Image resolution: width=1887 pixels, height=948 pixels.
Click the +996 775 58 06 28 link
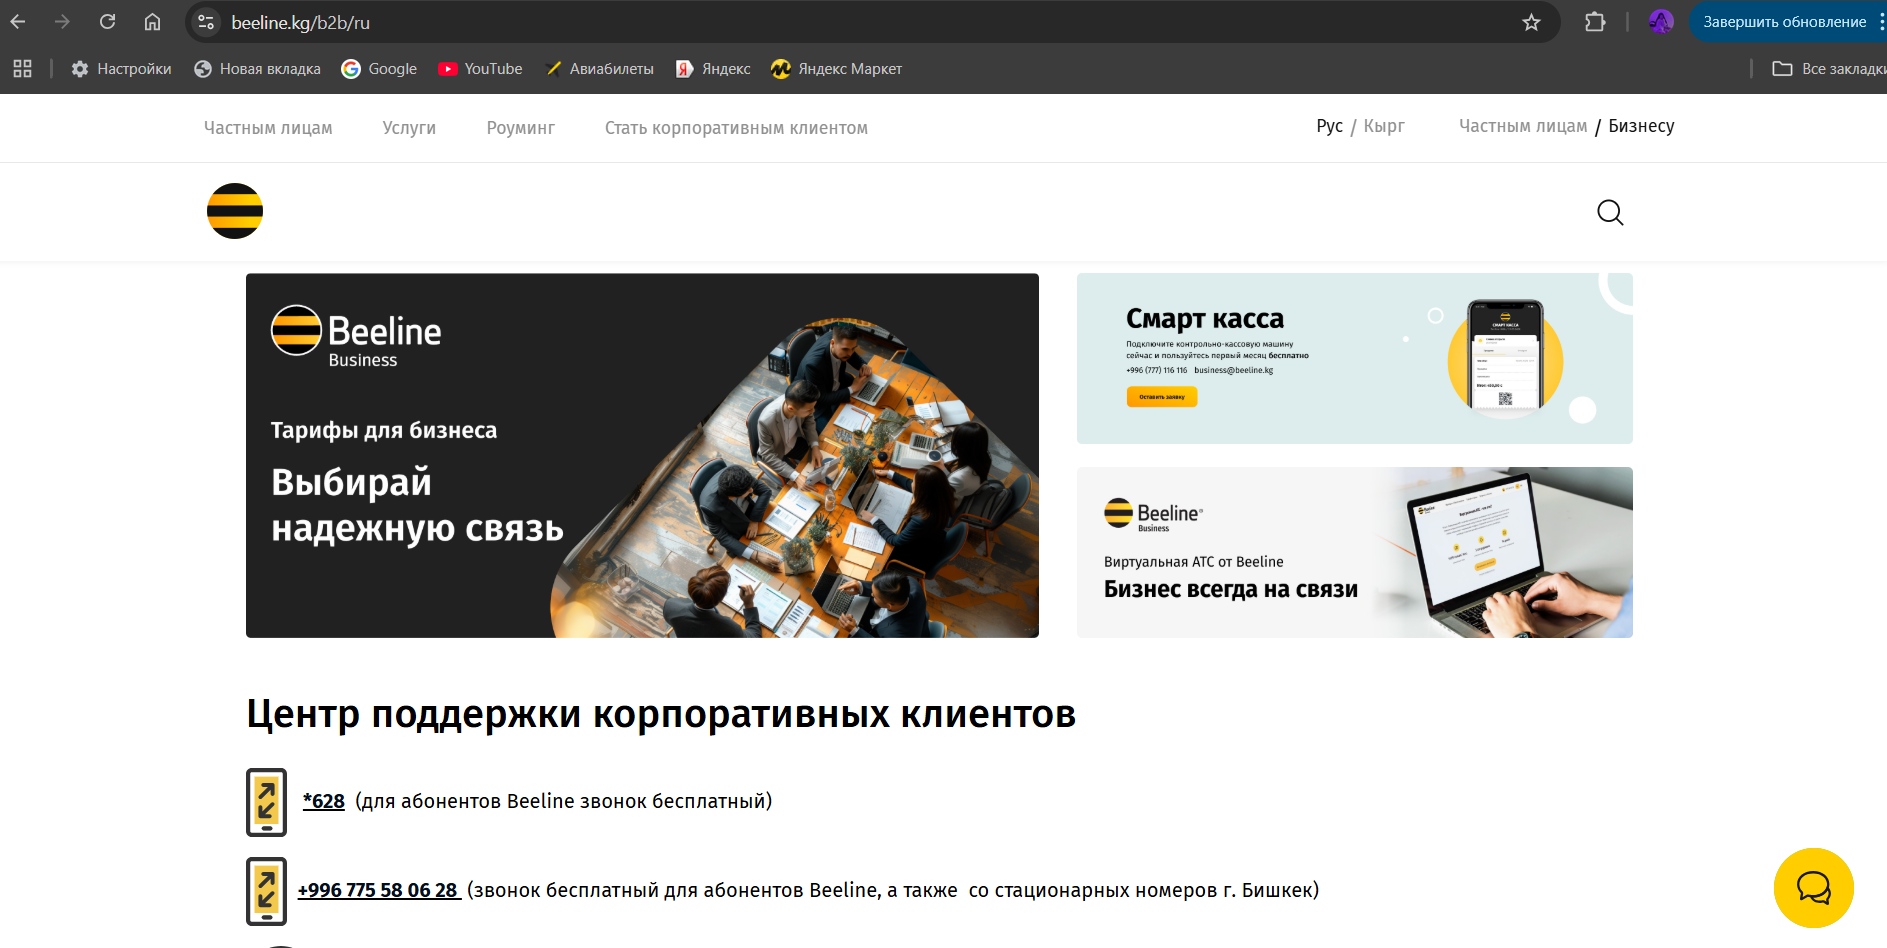(x=378, y=890)
